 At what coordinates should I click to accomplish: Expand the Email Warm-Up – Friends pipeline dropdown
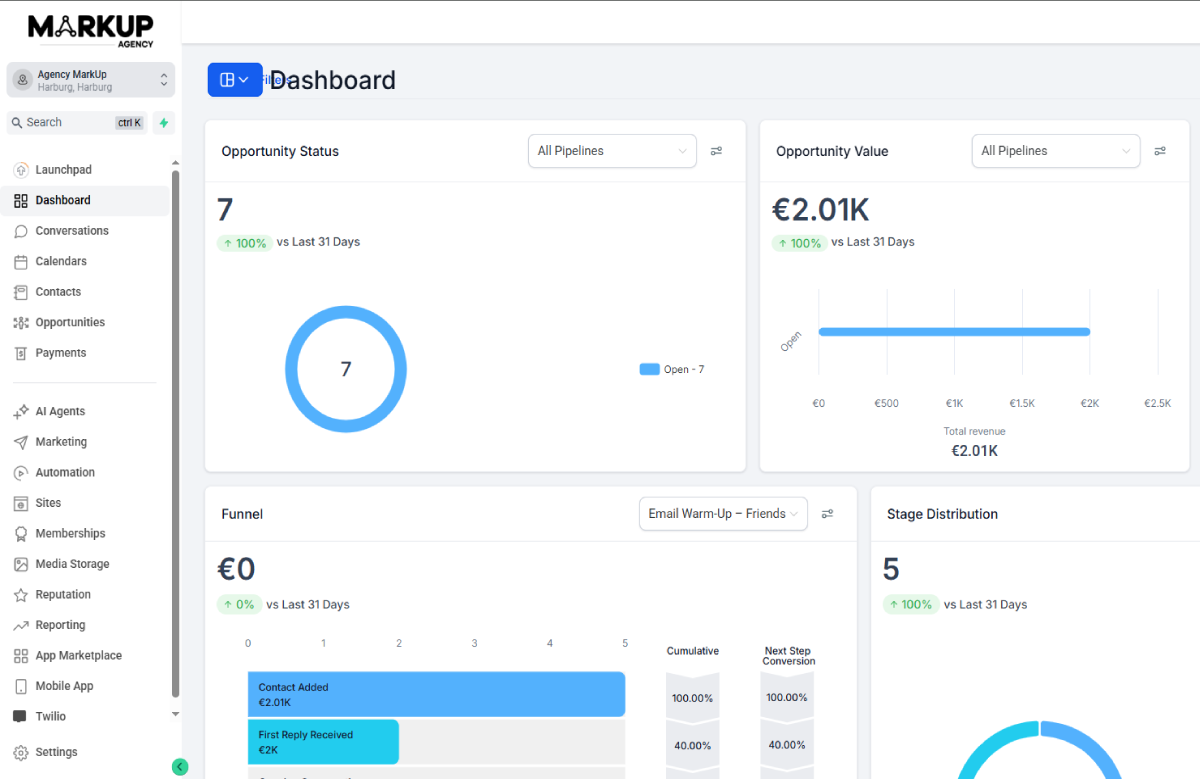point(723,514)
